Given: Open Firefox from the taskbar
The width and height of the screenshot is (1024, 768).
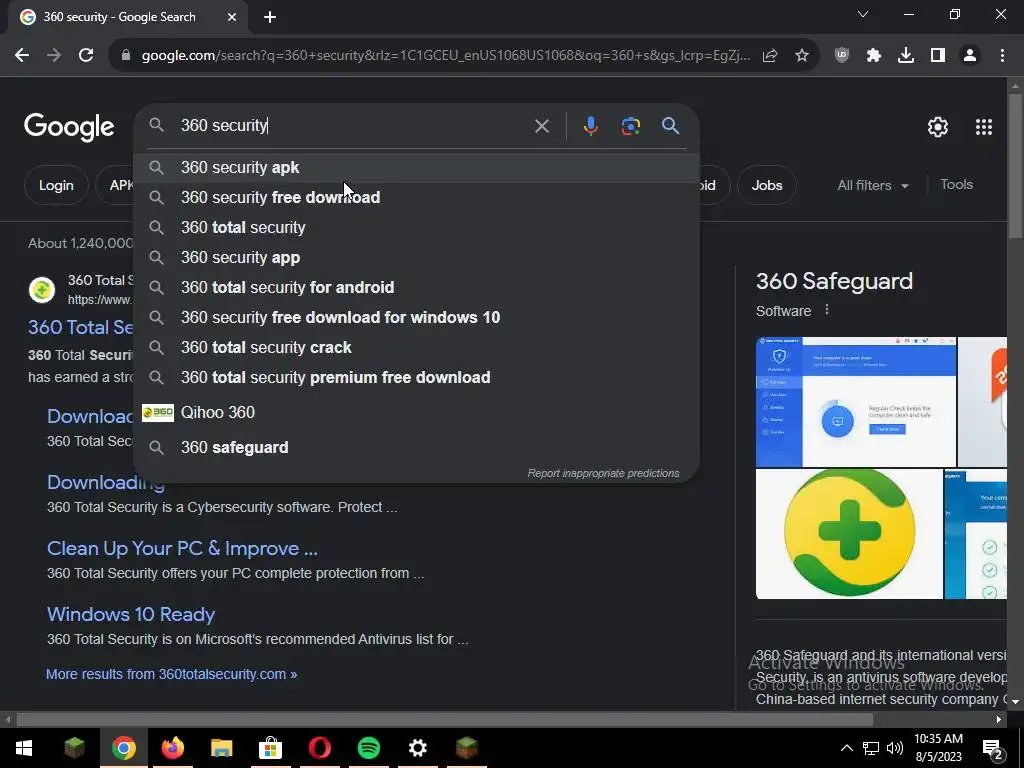Looking at the screenshot, I should [x=172, y=748].
